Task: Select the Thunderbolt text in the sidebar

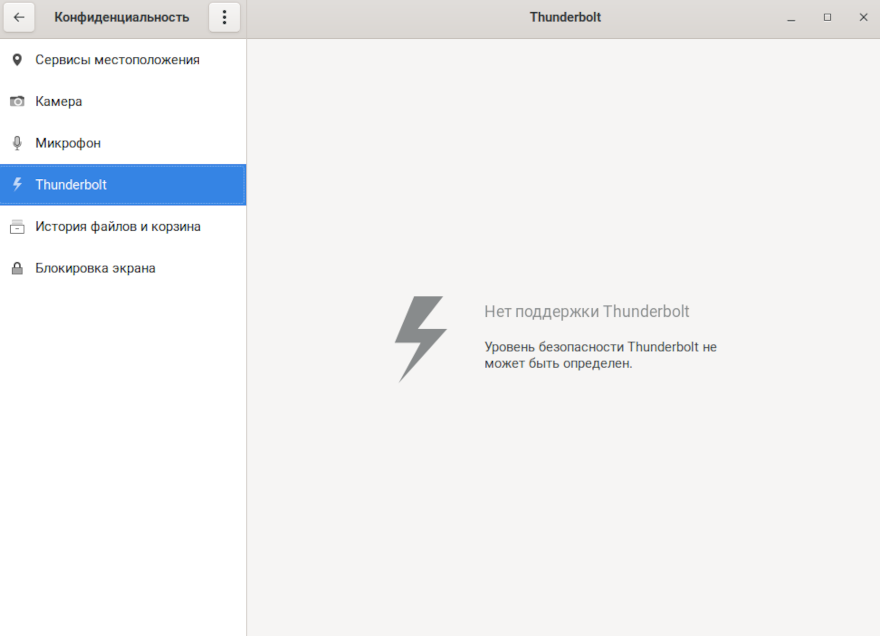Action: pyautogui.click(x=71, y=185)
